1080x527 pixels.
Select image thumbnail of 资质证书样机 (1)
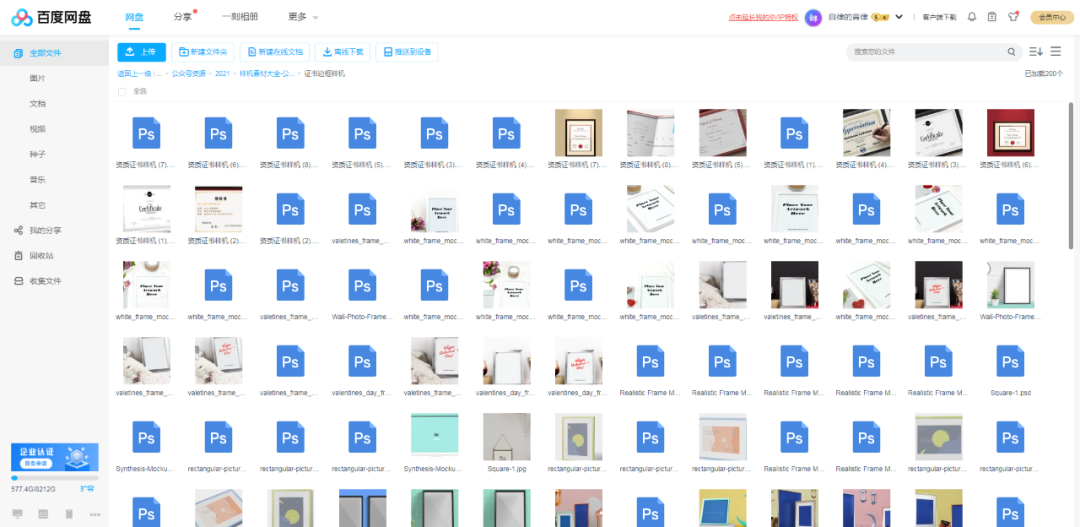tap(146, 209)
